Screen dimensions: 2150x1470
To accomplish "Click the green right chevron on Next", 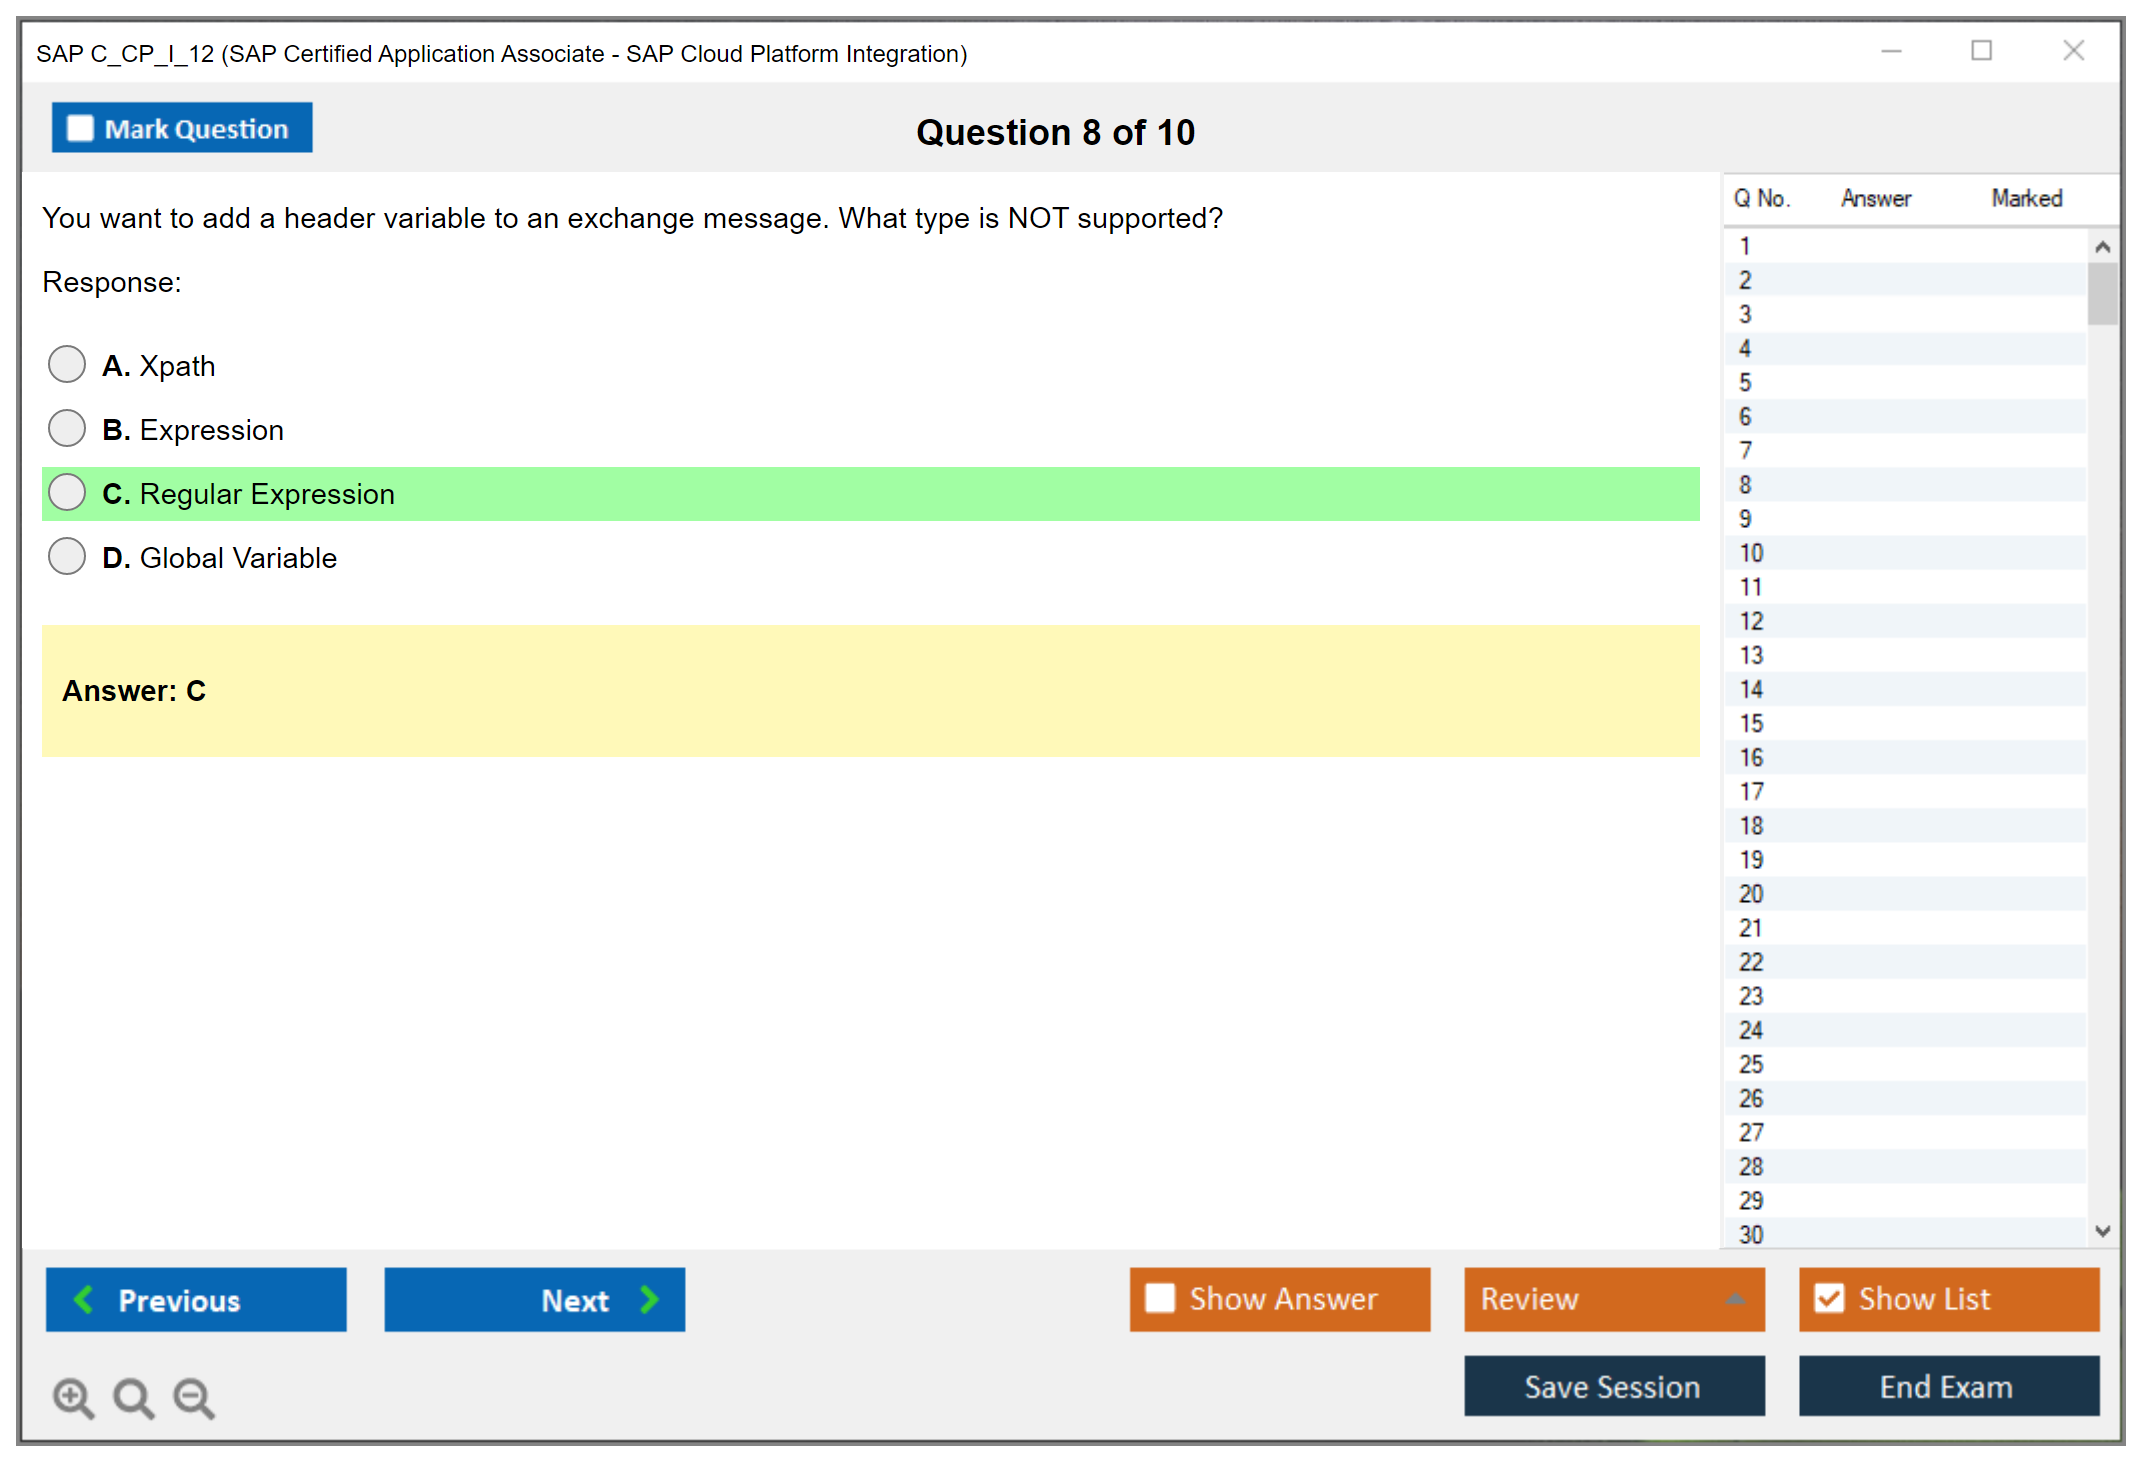I will (649, 1300).
